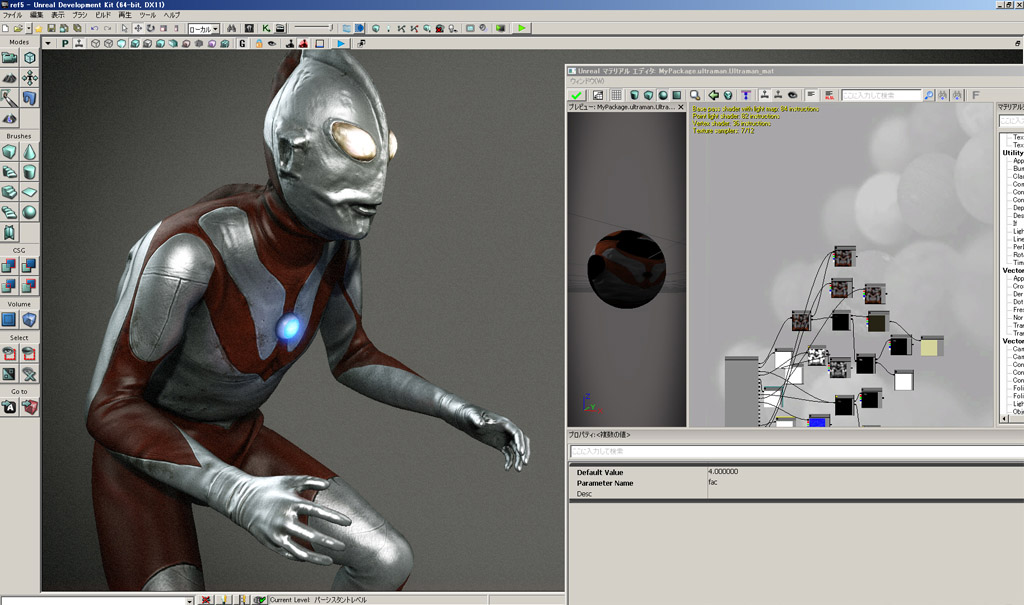Screen dimensions: 1024x605
Task: Click CSG Deintersect button
Action: [x=29, y=286]
